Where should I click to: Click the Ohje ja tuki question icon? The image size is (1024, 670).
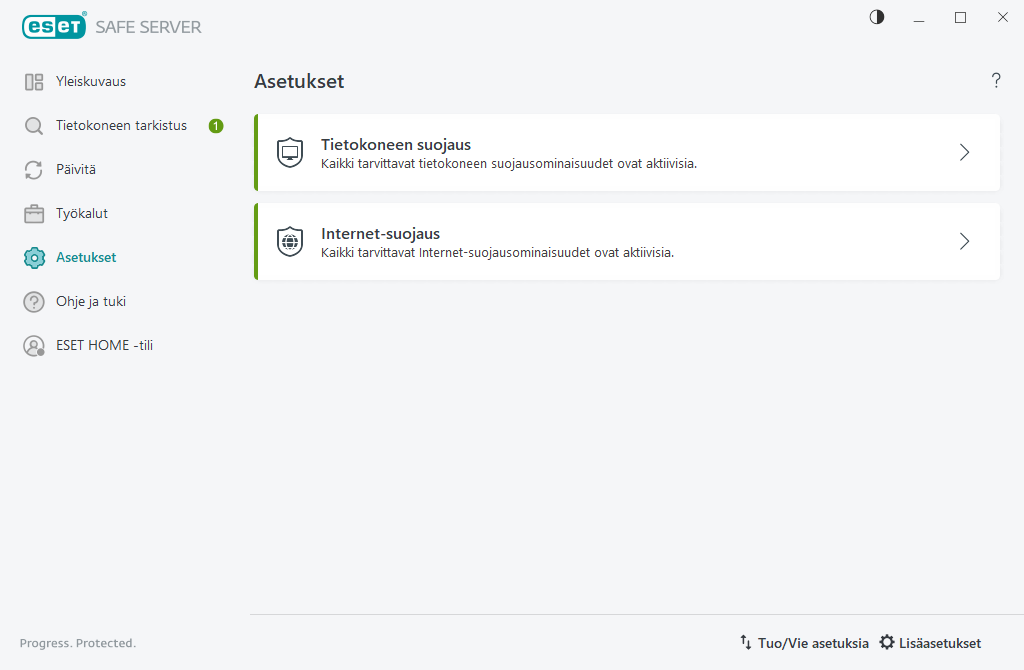pyautogui.click(x=34, y=302)
